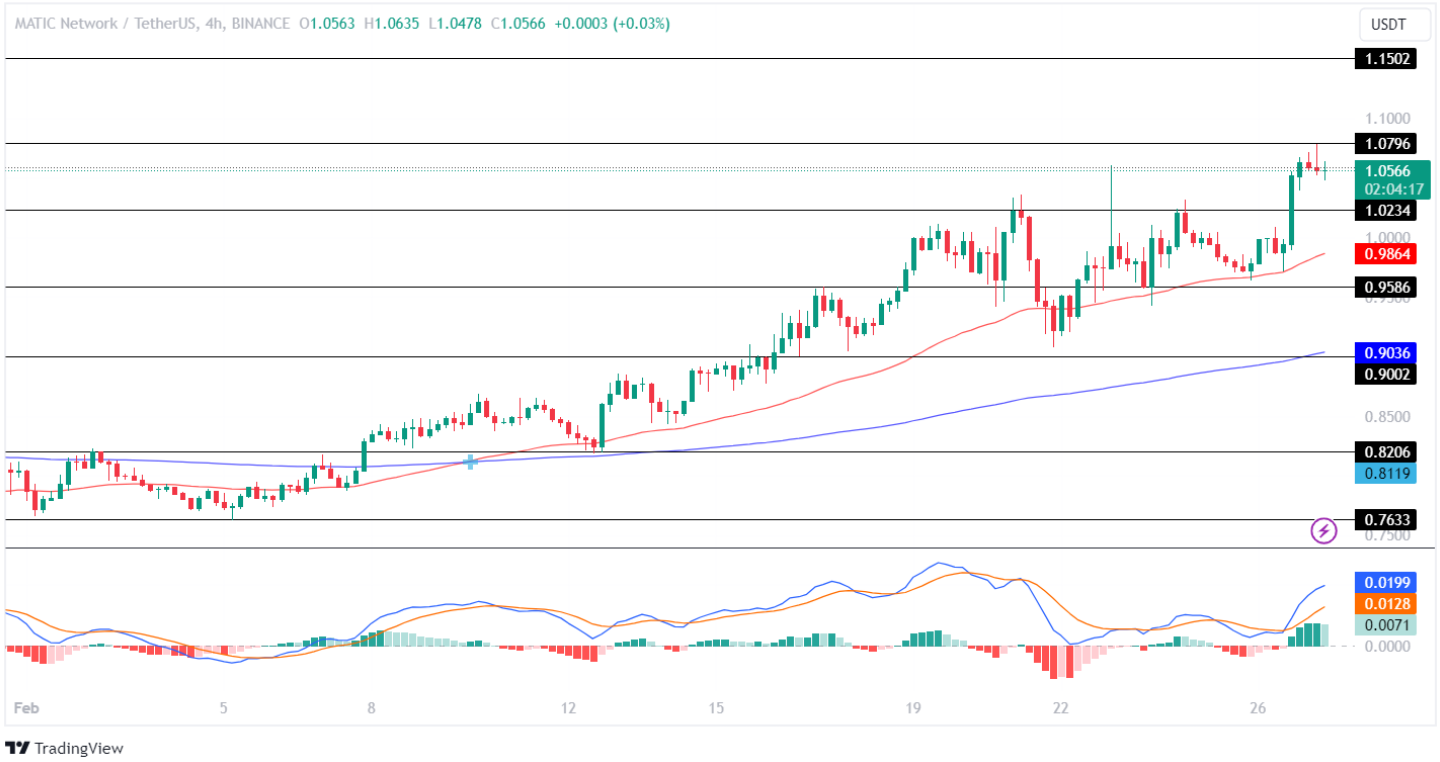Screen dimensions: 1440x762
Task: Click the red 0.9864 moving average label
Action: tap(1385, 254)
